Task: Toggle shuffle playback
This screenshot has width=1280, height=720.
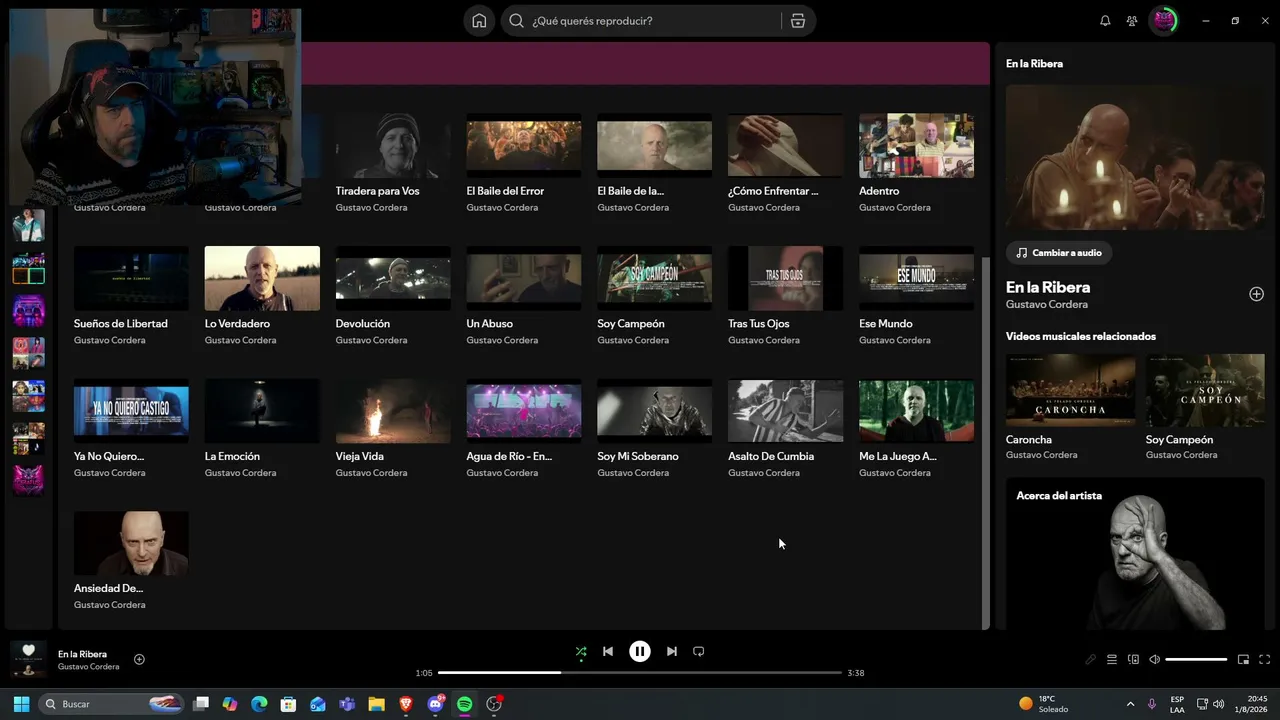Action: 581,652
